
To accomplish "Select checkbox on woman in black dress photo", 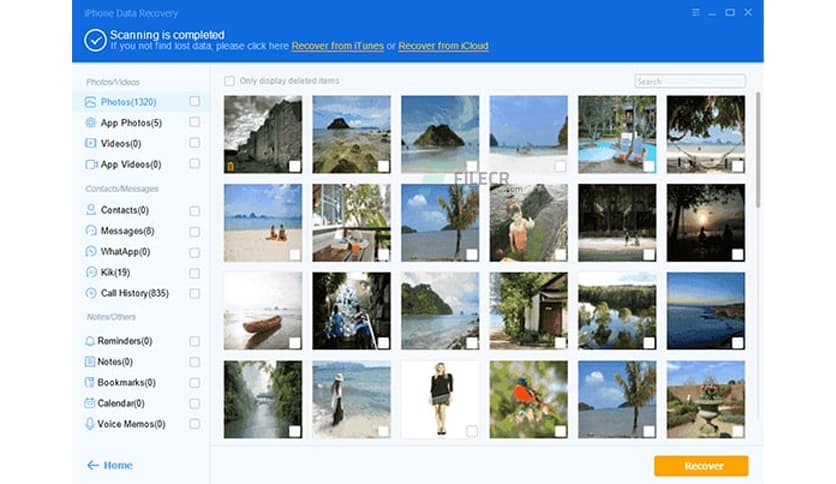I will pyautogui.click(x=472, y=431).
